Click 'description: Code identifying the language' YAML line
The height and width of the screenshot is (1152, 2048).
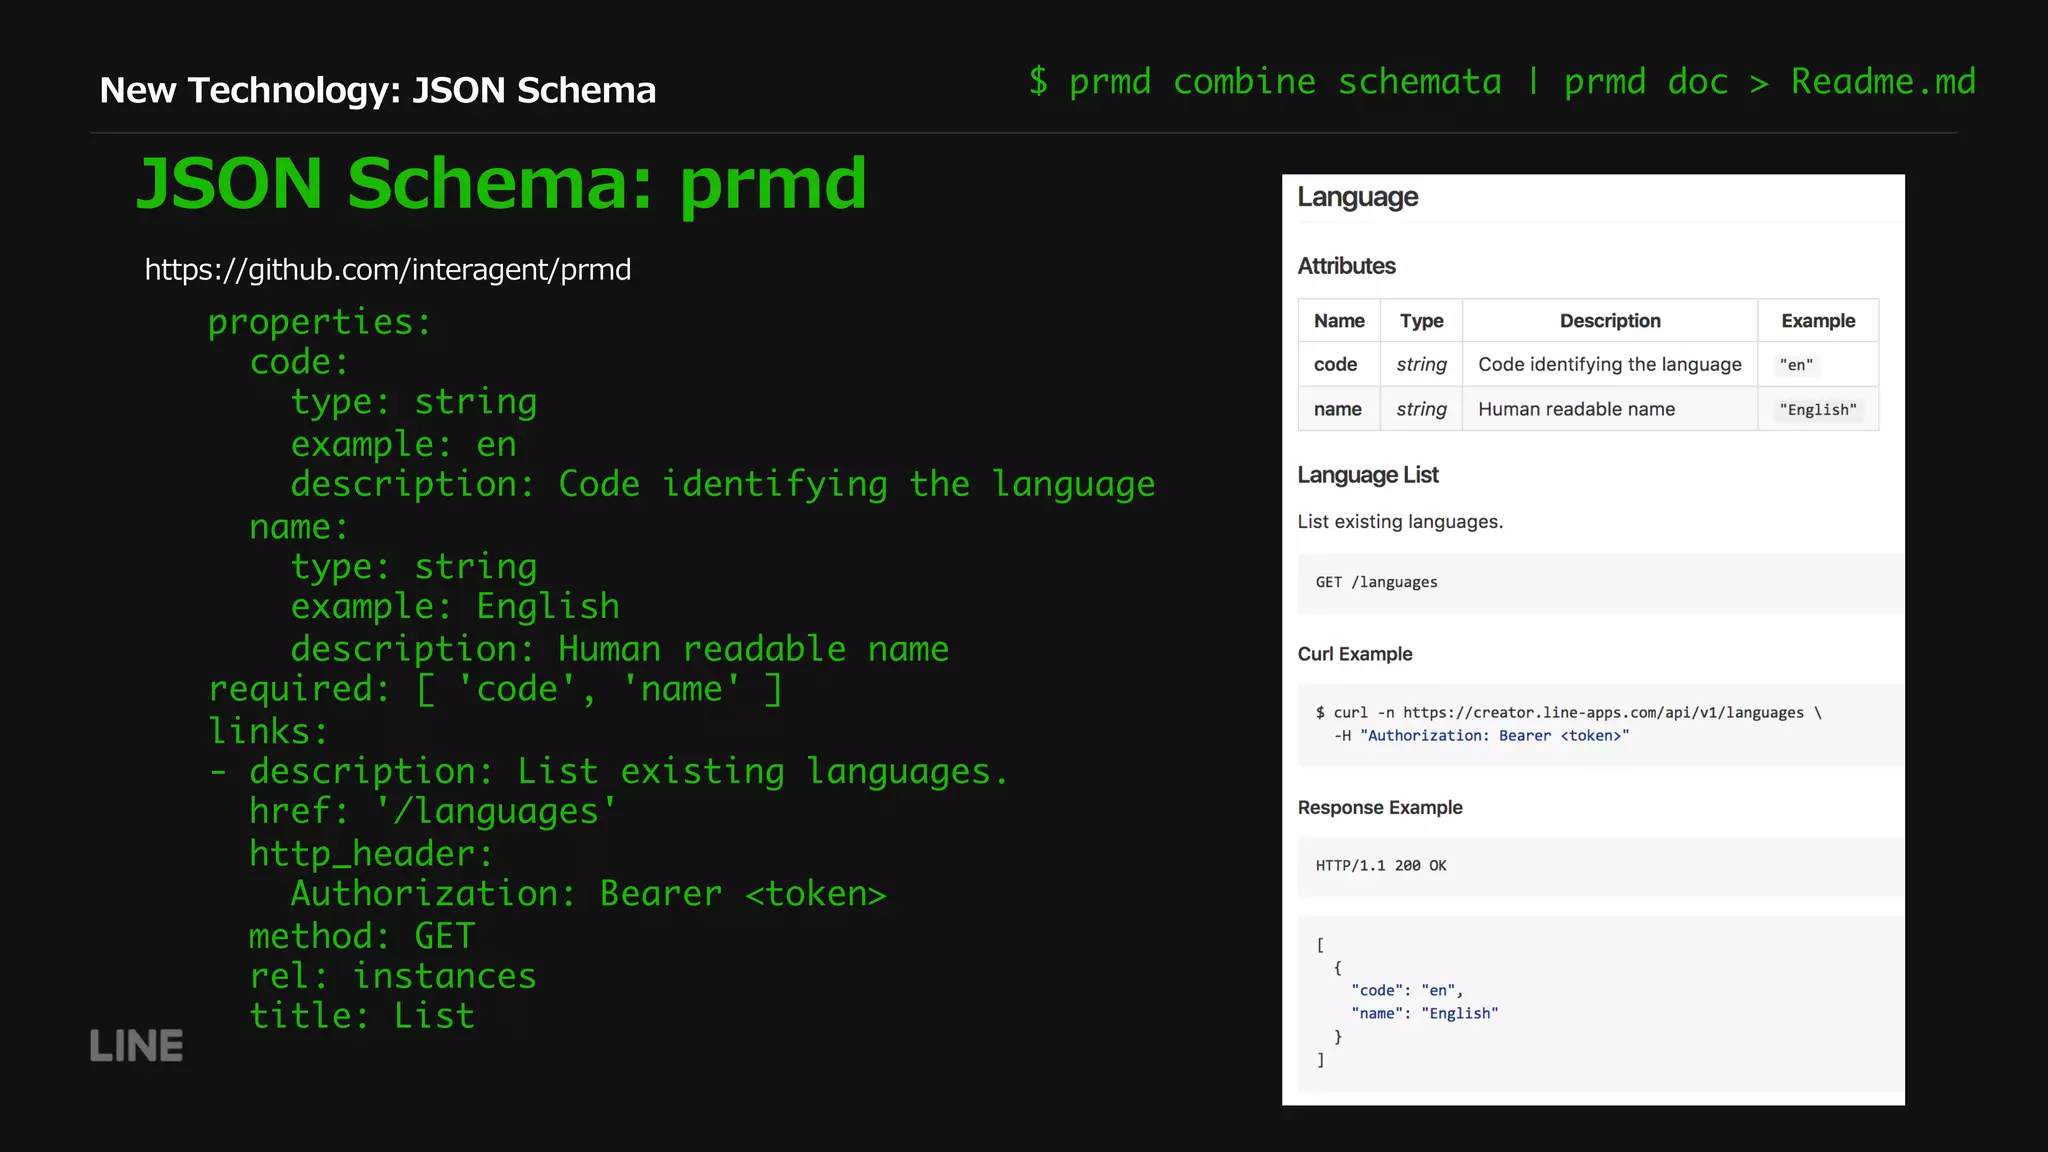coord(723,485)
